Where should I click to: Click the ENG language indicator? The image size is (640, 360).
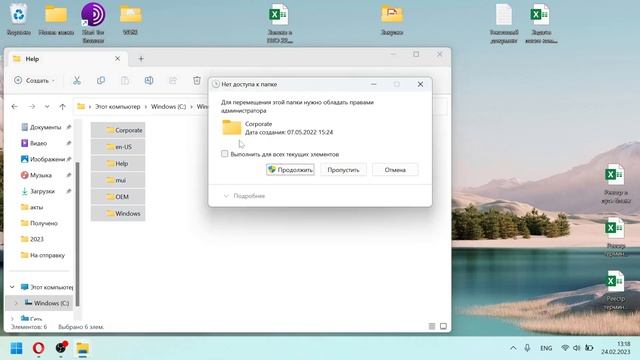click(x=546, y=348)
